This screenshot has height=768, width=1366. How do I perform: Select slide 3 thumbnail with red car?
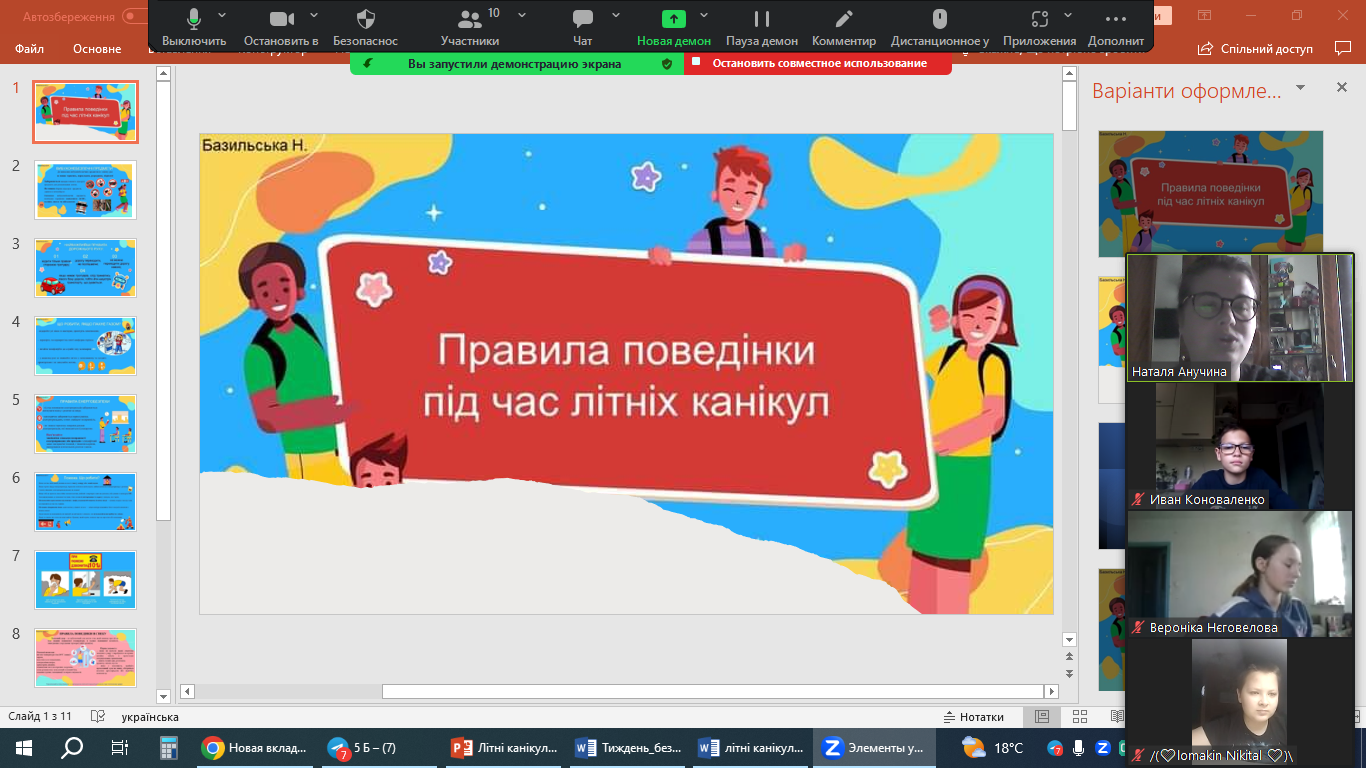[86, 268]
